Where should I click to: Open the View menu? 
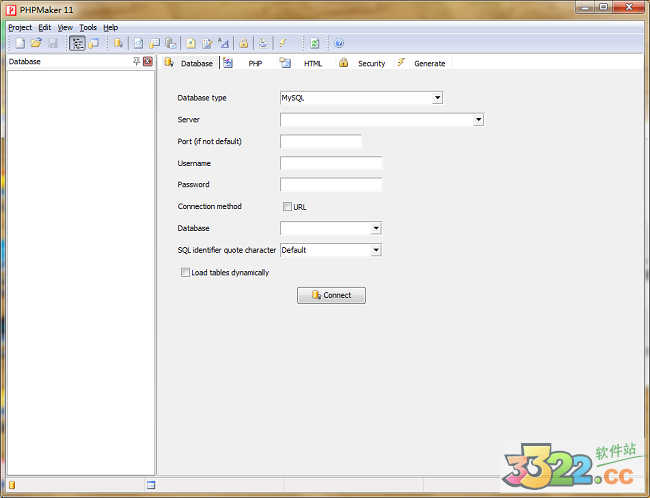point(65,27)
